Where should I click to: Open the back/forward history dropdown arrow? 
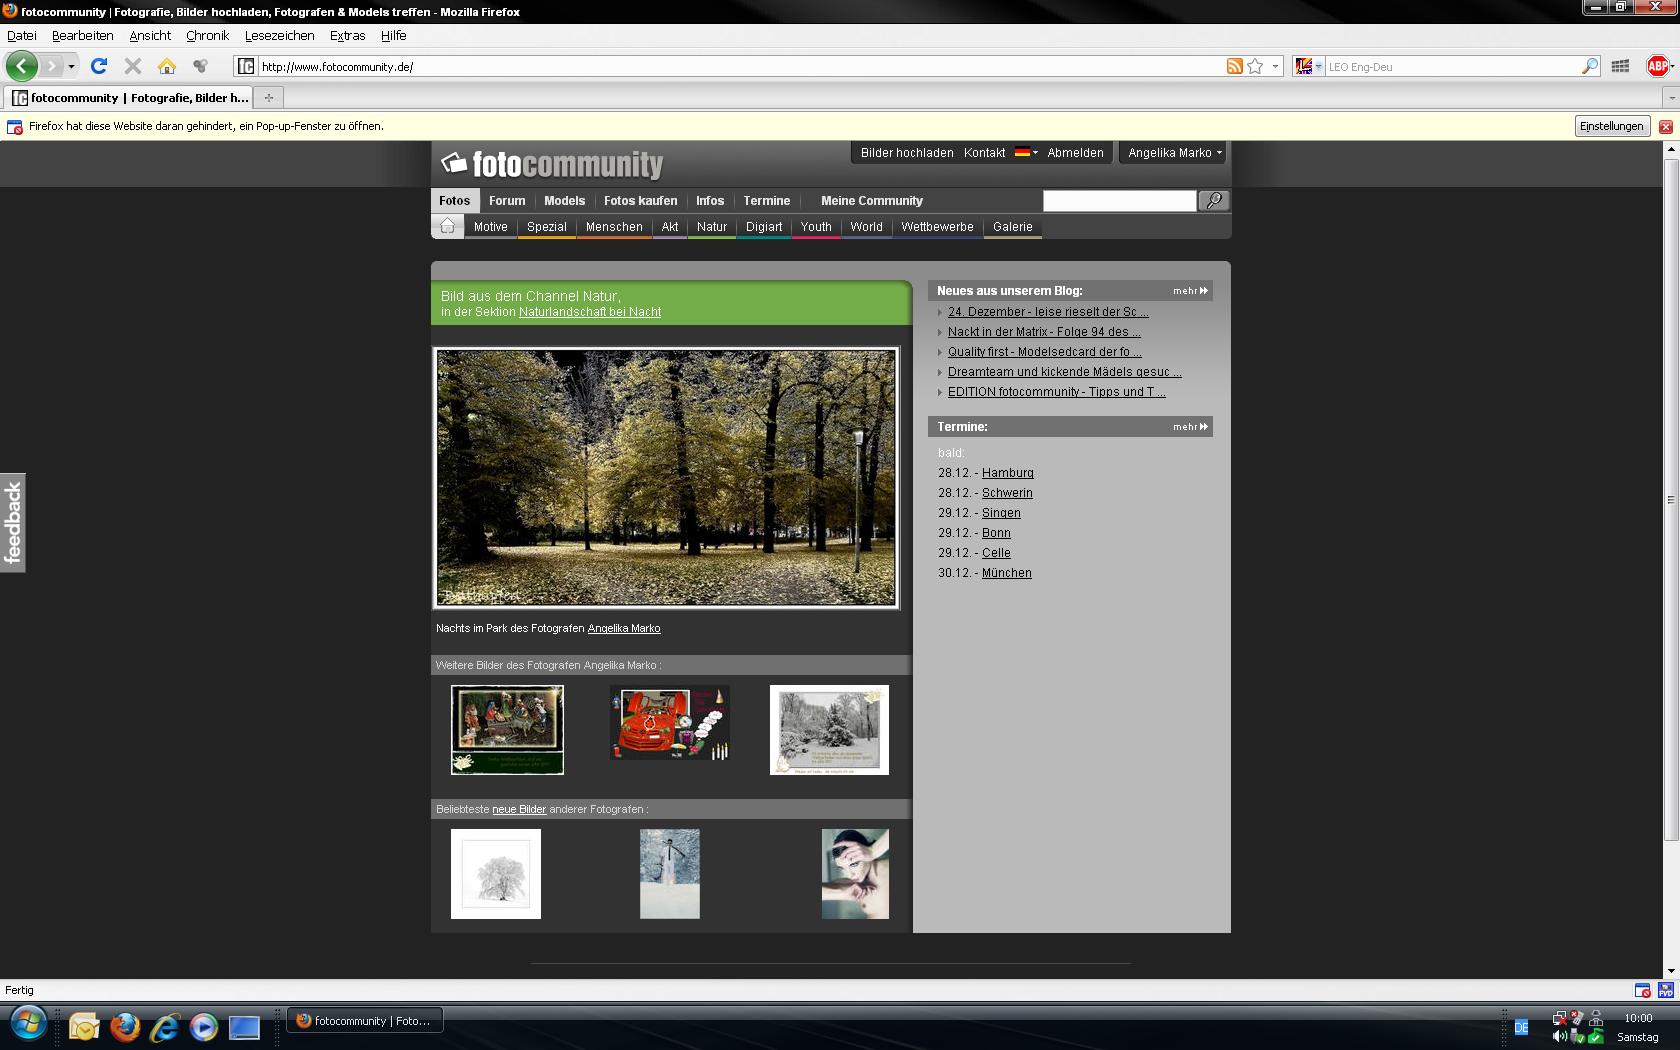[71, 67]
